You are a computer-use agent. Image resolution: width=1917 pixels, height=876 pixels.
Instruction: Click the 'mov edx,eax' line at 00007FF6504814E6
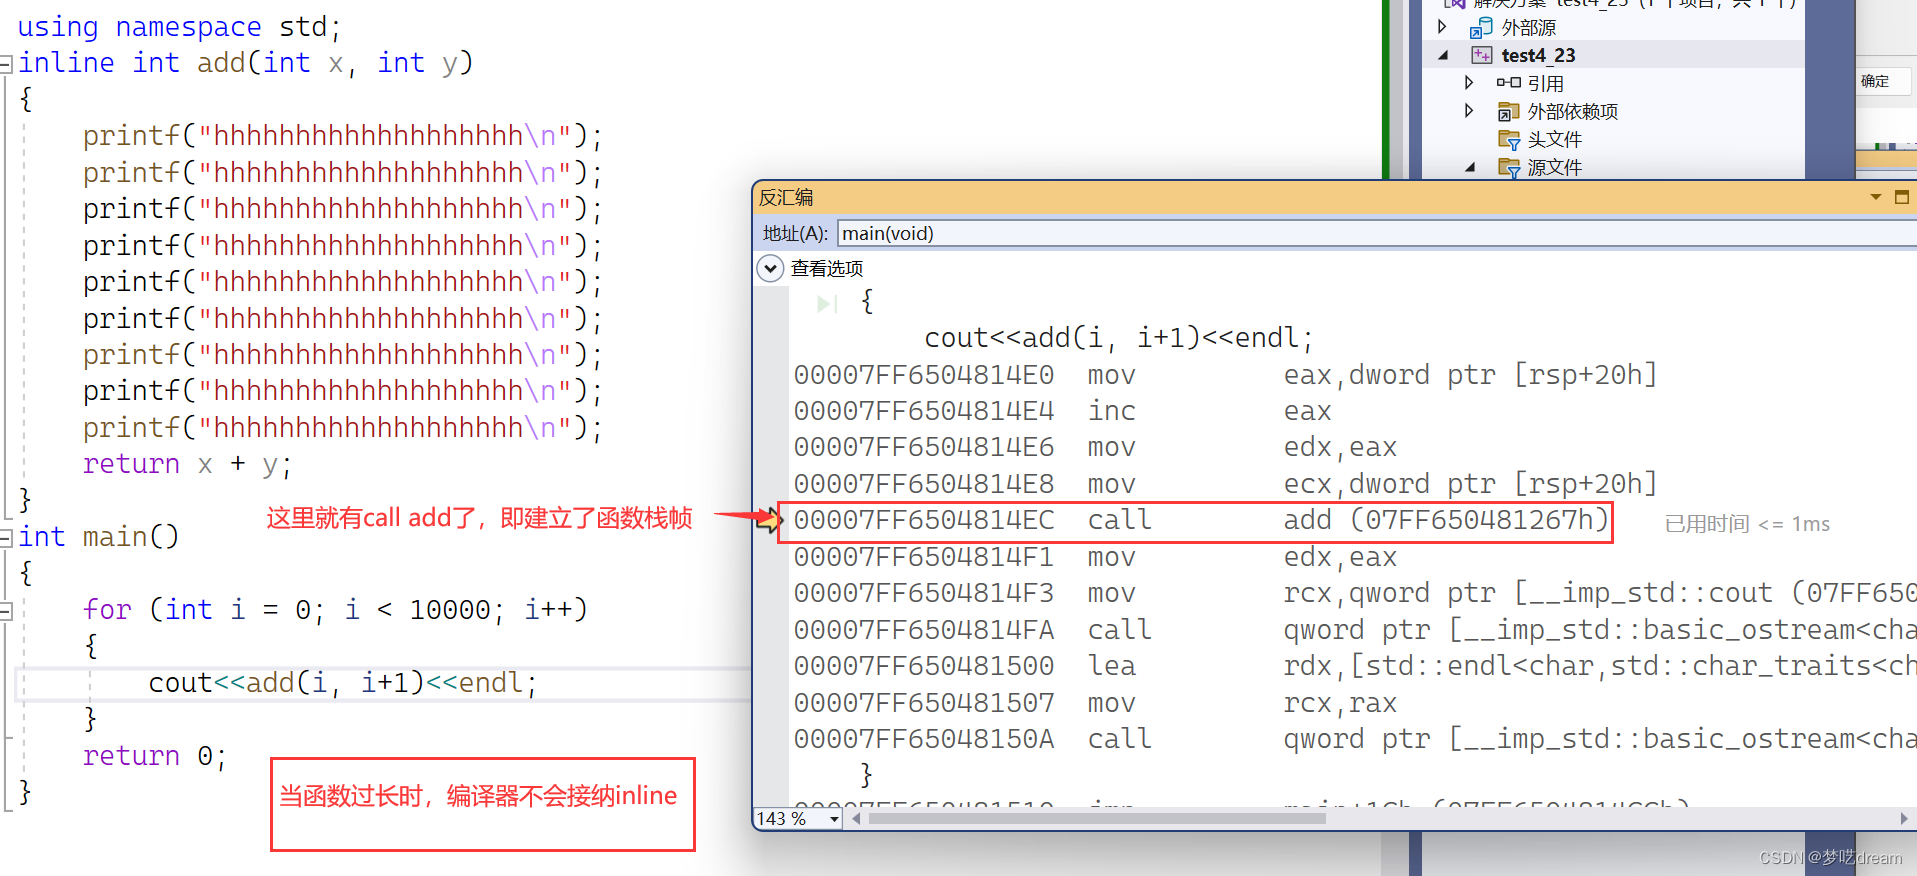(x=1095, y=447)
